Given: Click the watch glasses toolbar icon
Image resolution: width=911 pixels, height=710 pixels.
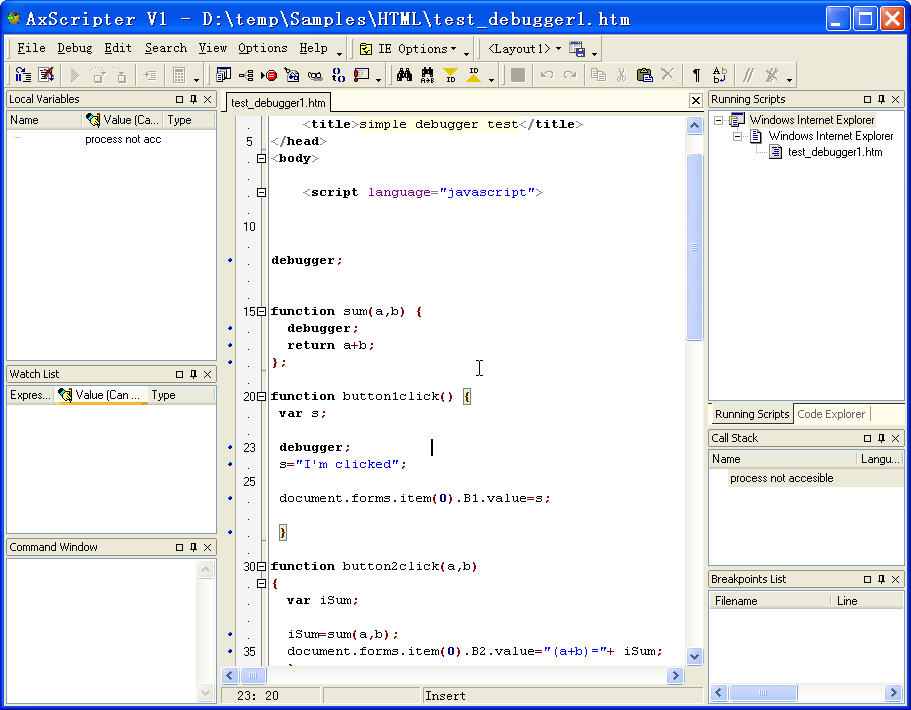Looking at the screenshot, I should click(315, 75).
